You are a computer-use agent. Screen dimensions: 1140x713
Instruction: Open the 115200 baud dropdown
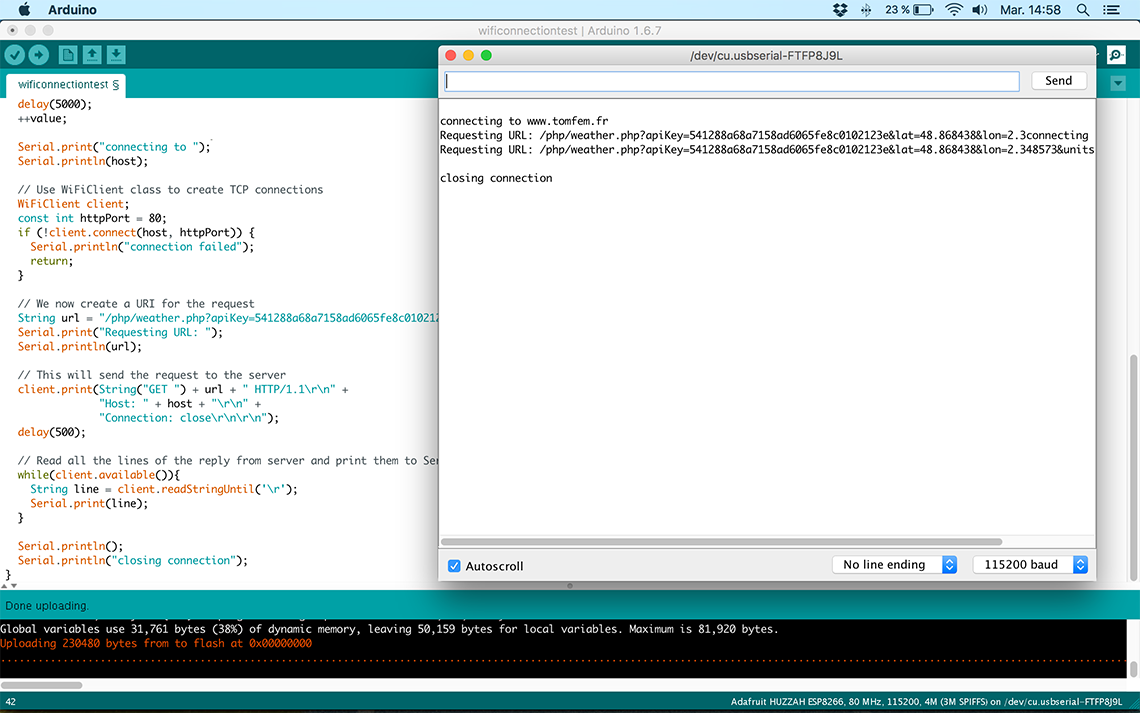[1031, 565]
